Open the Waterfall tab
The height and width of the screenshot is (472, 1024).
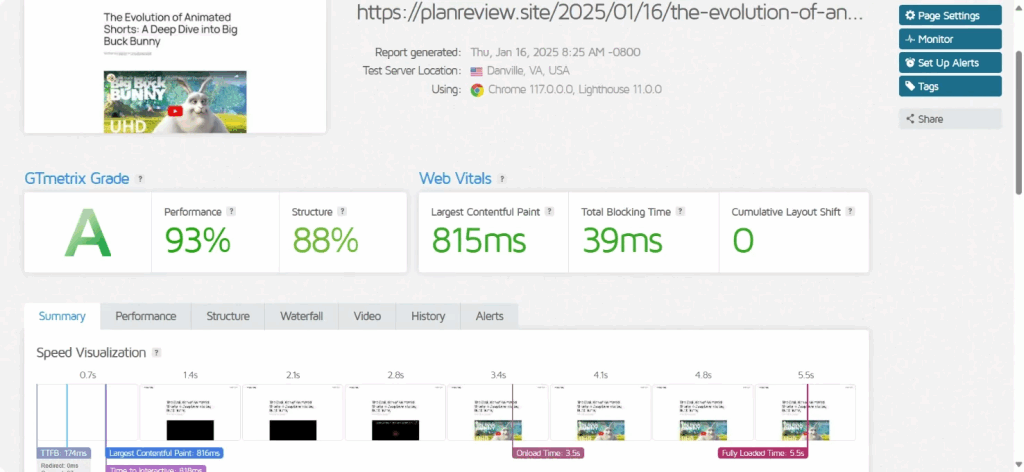pos(301,316)
